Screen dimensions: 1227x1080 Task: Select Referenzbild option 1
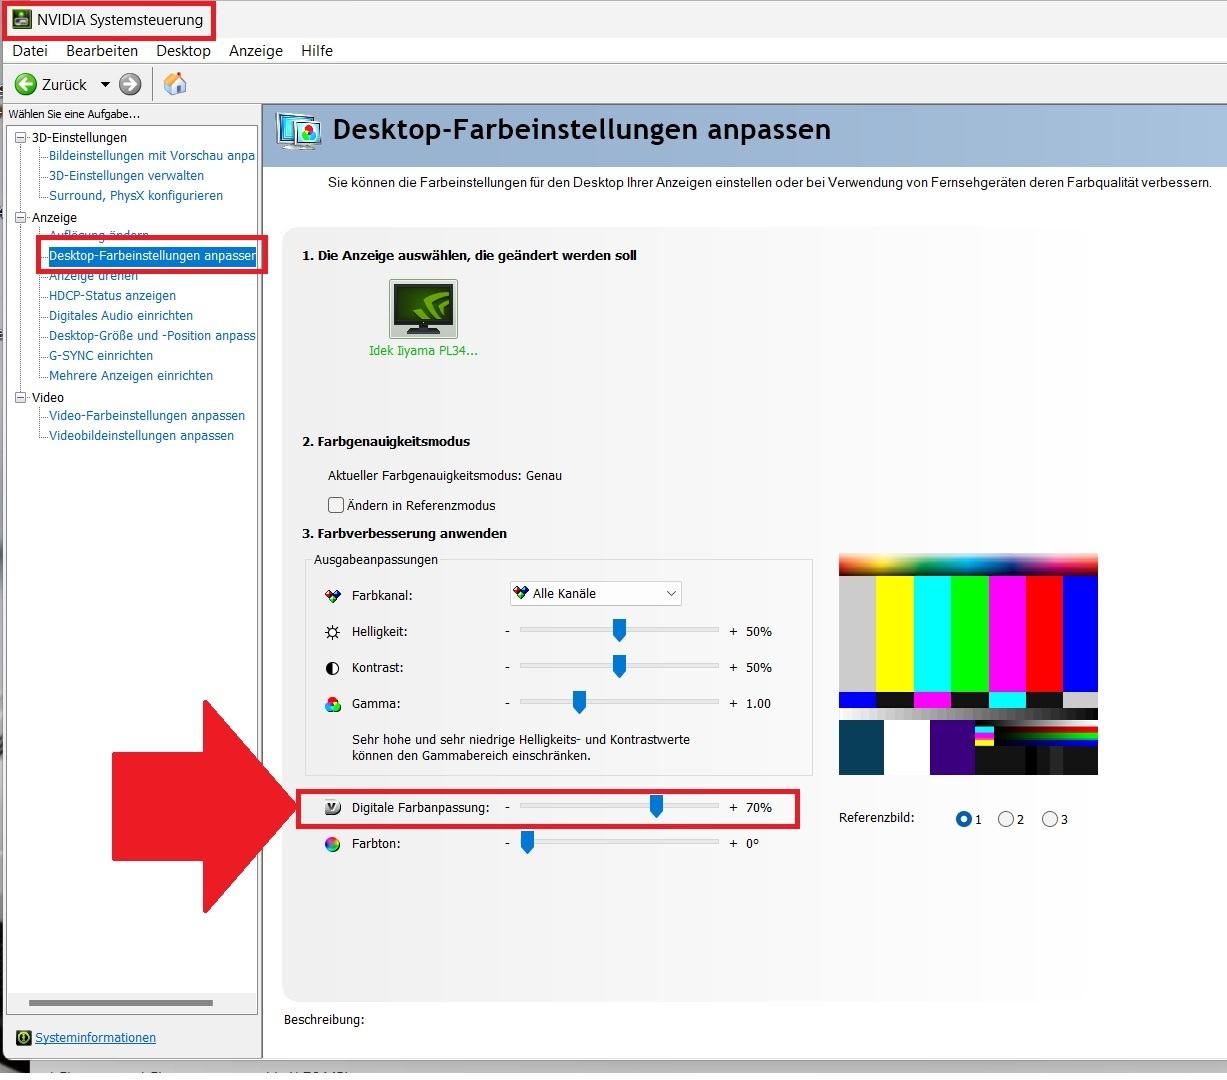[x=964, y=819]
